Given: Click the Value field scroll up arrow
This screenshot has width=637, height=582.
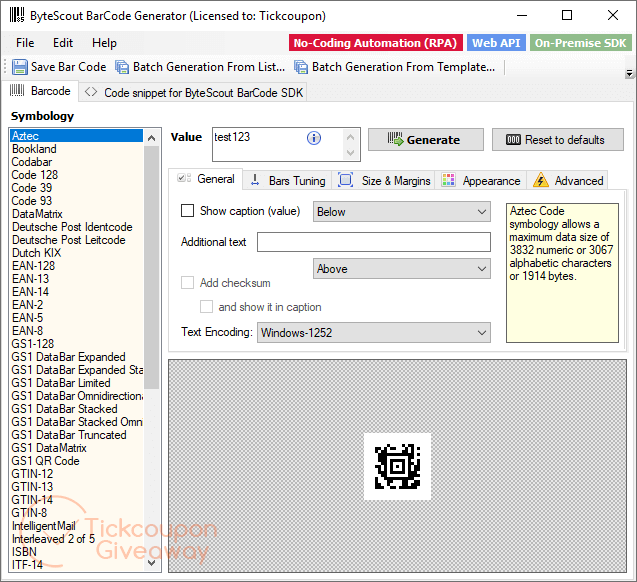Looking at the screenshot, I should [351, 137].
